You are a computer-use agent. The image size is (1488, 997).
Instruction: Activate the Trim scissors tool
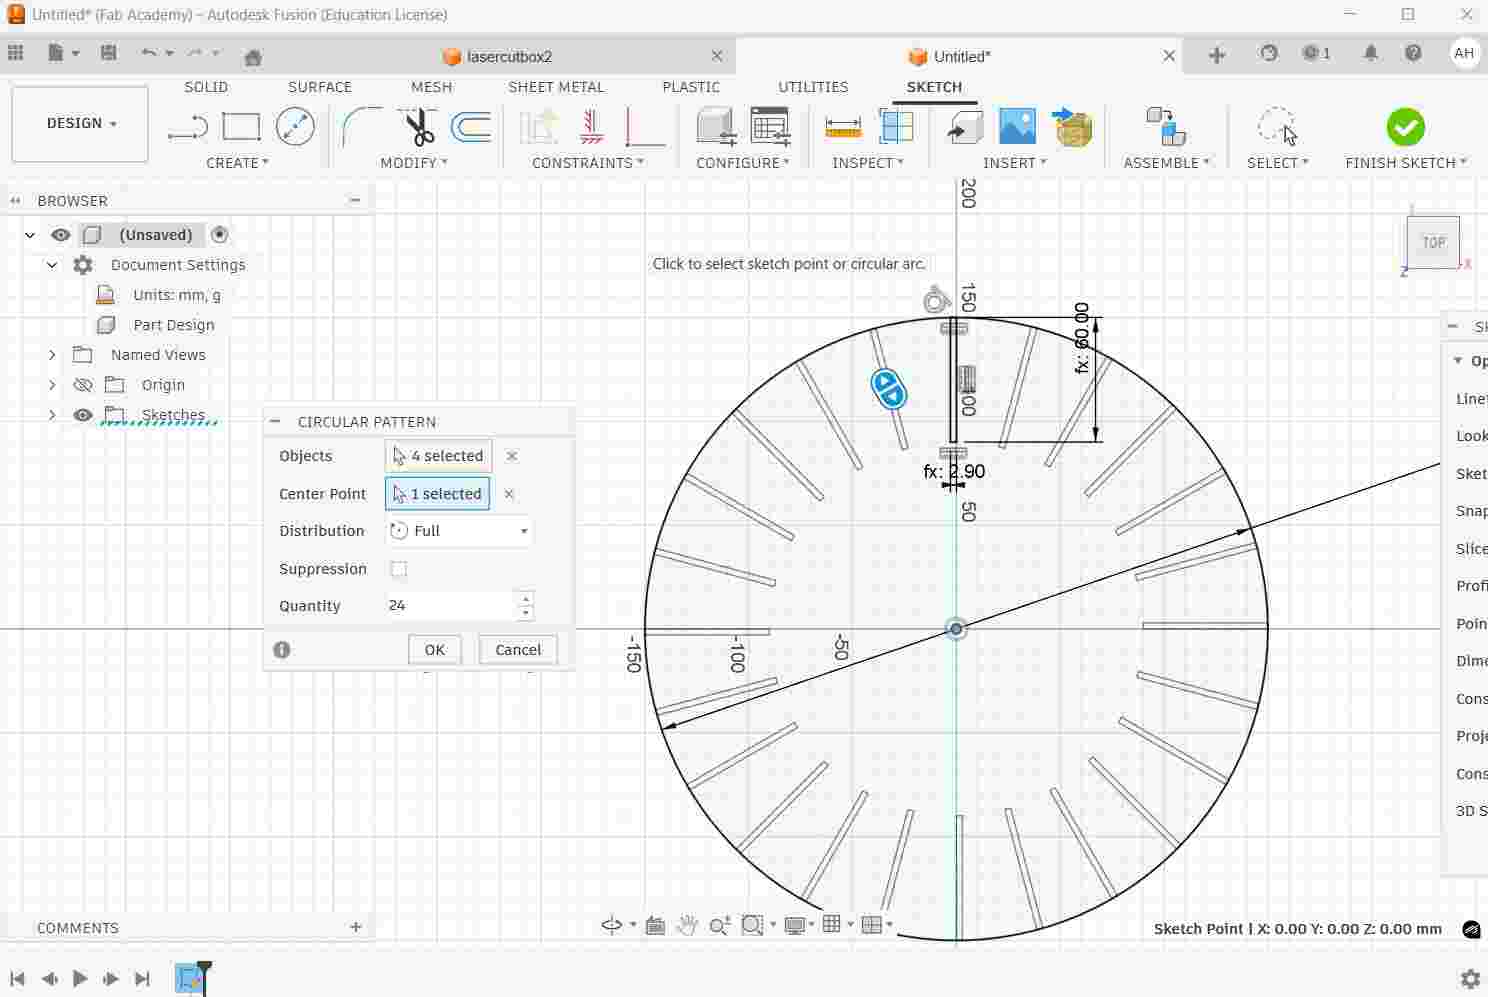pos(417,127)
